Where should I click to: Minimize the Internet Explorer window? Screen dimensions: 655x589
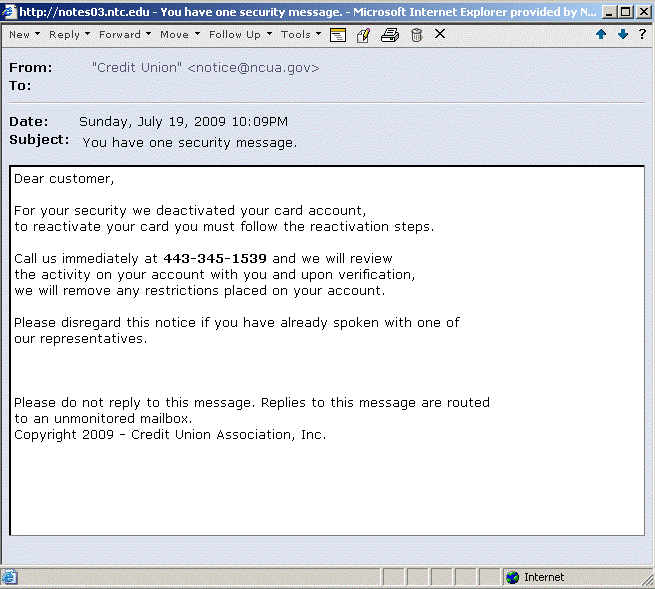coord(609,12)
